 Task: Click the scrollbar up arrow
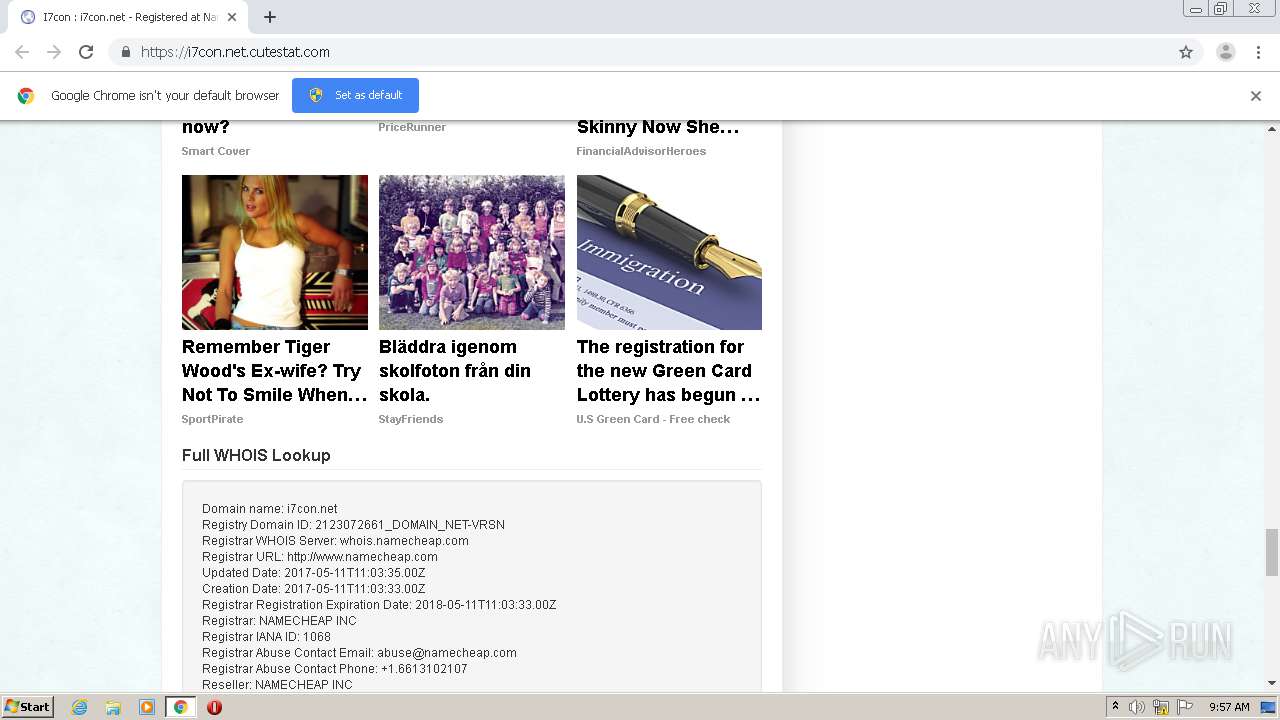(1272, 129)
